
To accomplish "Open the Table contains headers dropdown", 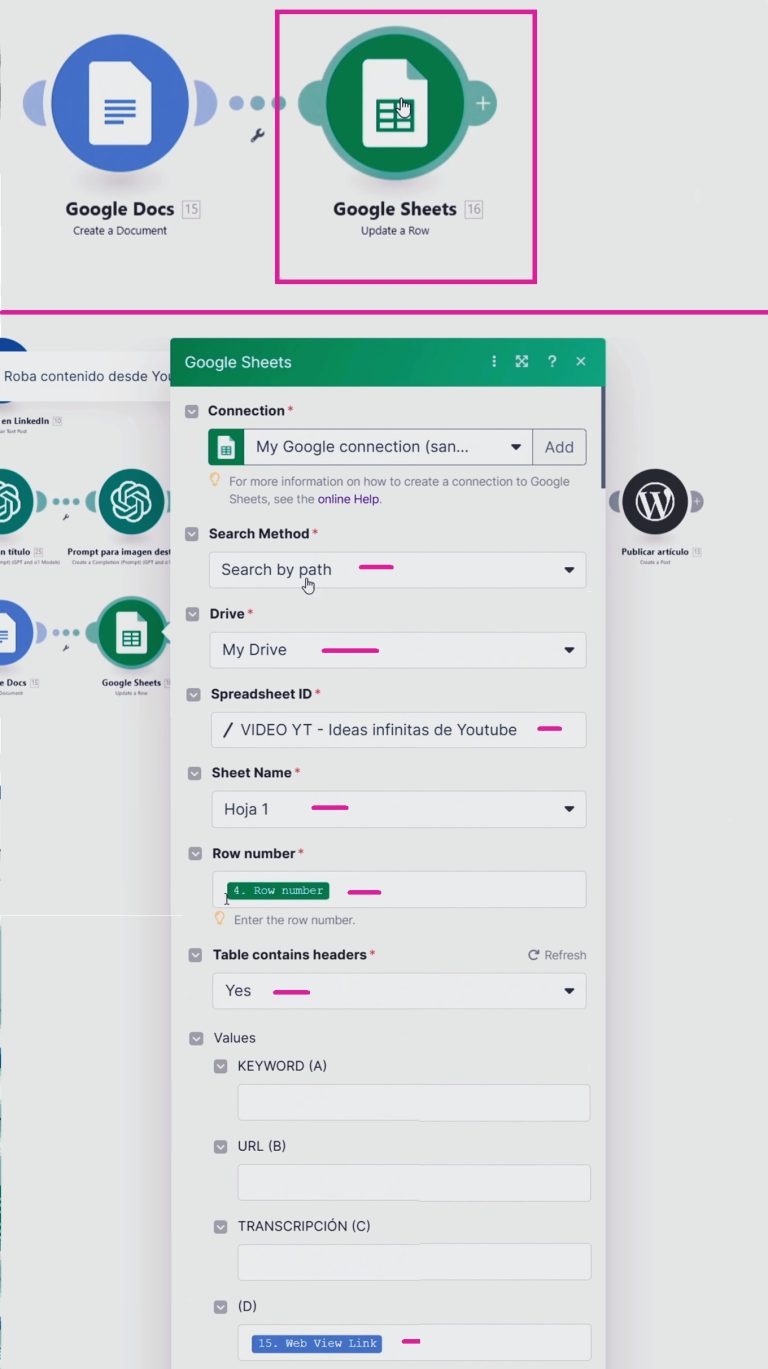I will [x=398, y=991].
